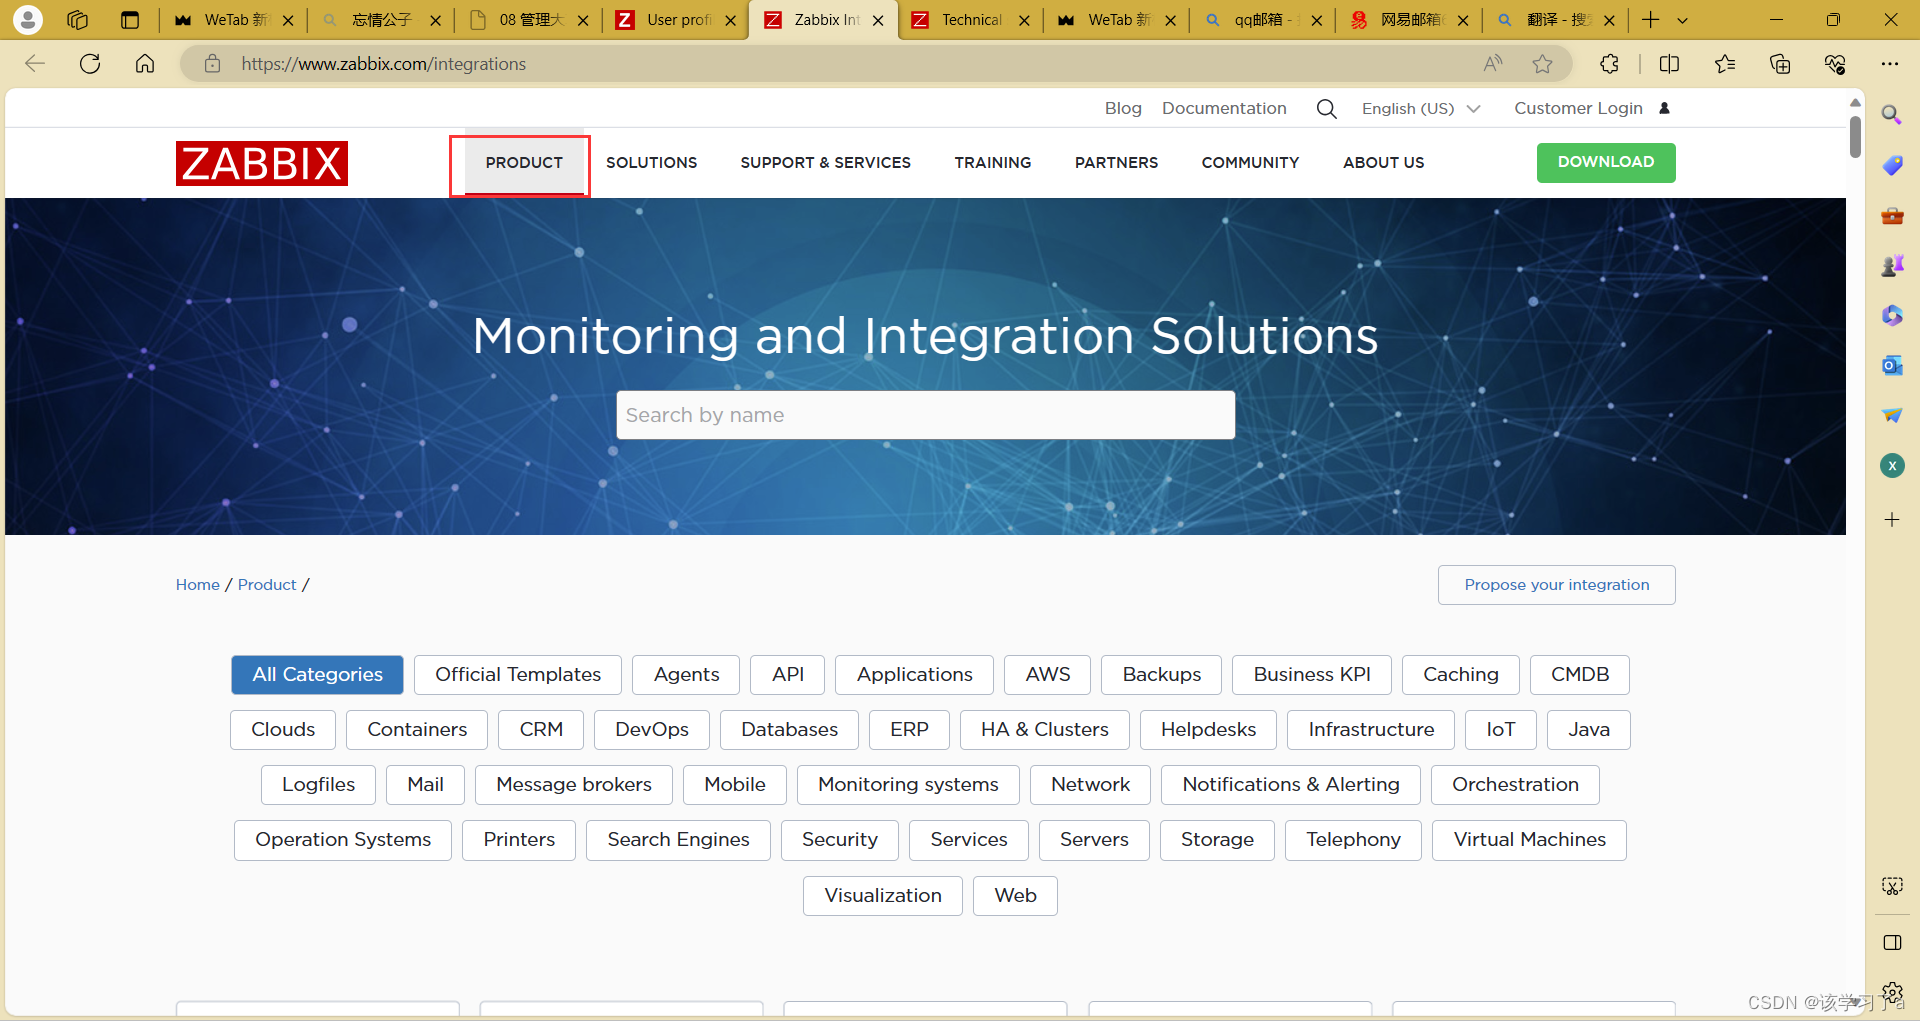Filter by AWS category
Screen dimensions: 1920x1021
tap(1047, 674)
